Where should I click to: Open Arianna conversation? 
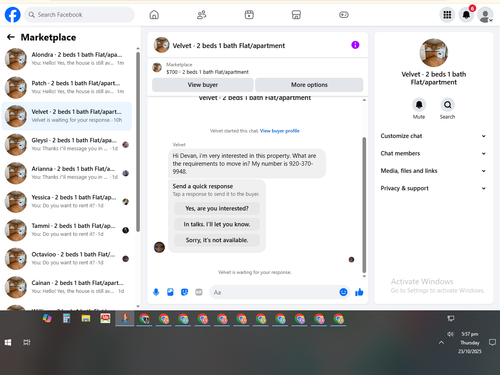67,173
